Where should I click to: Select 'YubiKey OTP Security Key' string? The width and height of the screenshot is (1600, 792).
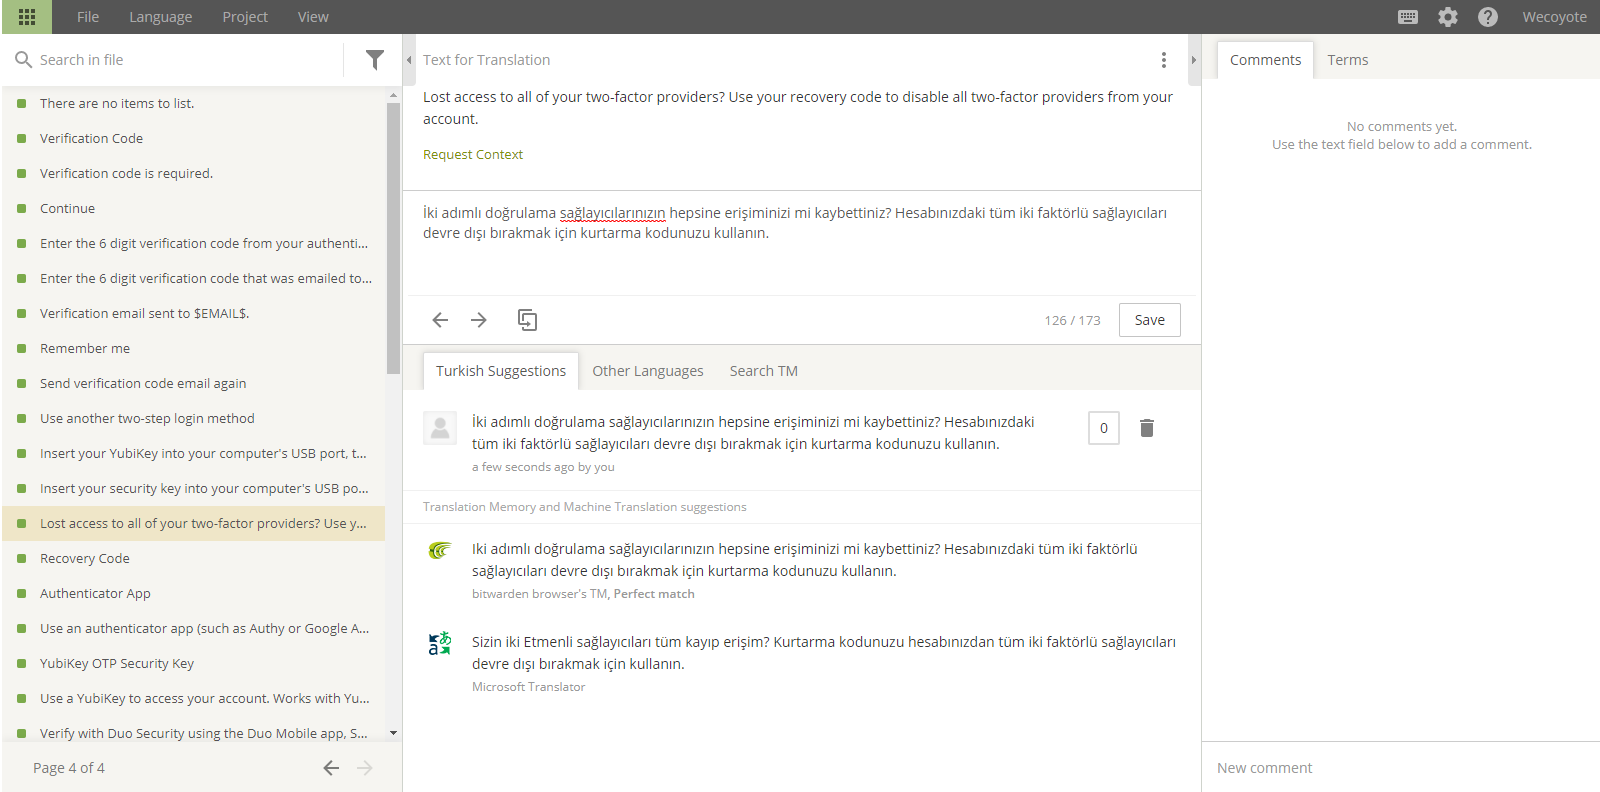(x=194, y=663)
